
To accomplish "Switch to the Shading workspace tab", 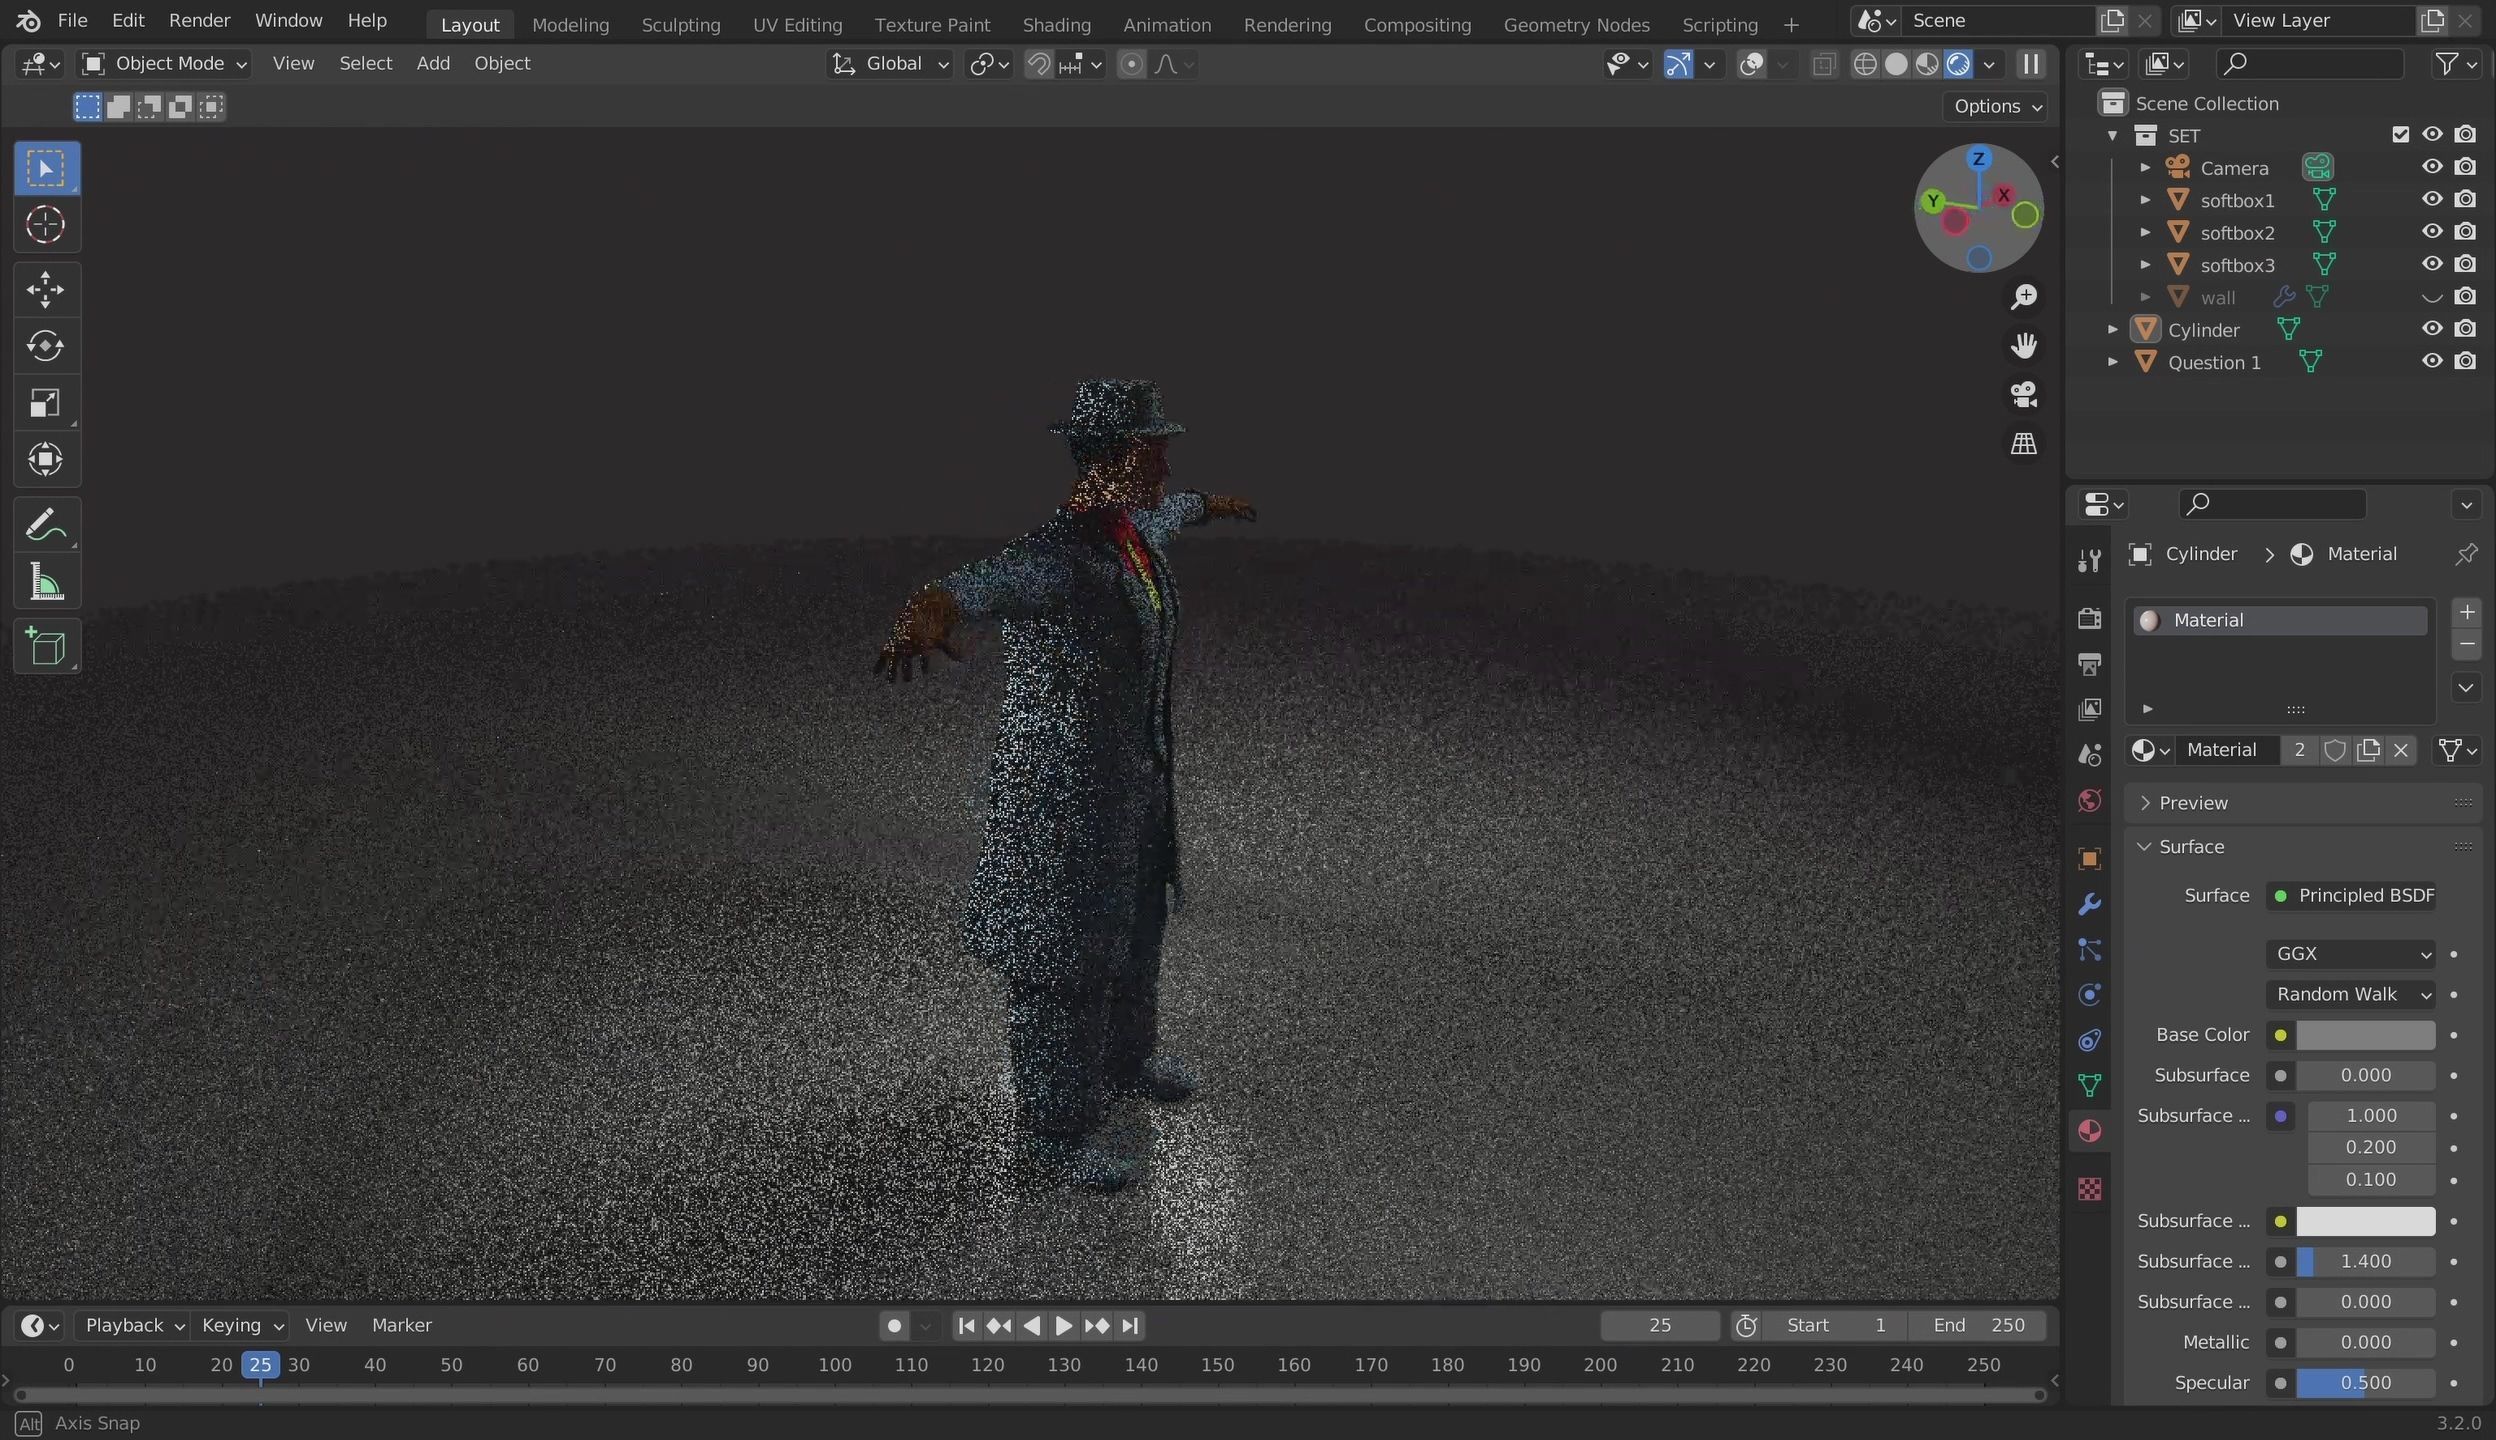I will (x=1057, y=24).
